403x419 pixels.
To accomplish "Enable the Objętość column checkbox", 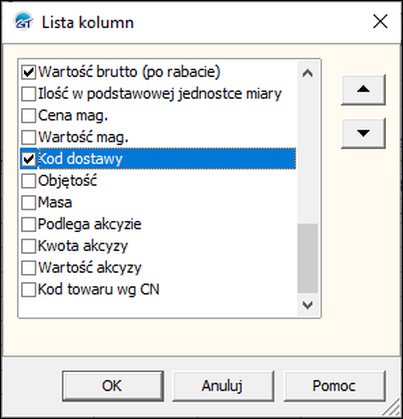I will click(29, 181).
